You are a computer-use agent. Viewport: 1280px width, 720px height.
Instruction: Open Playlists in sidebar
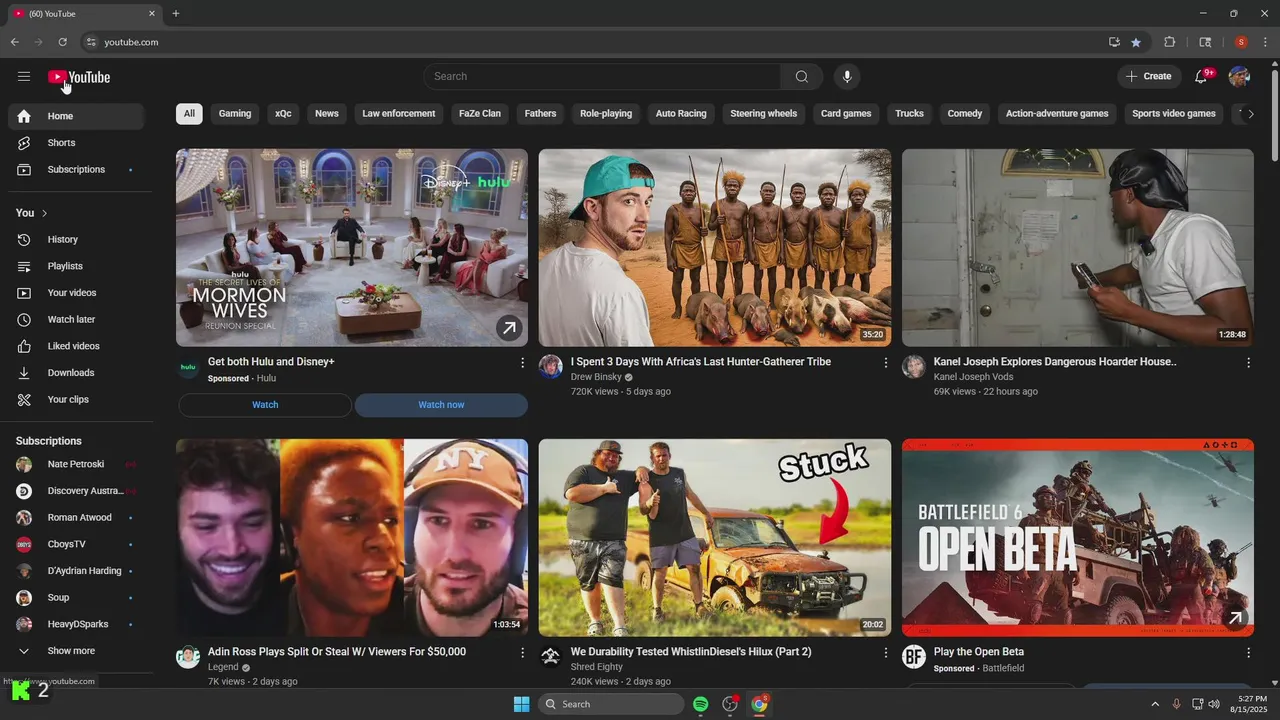pos(76,266)
